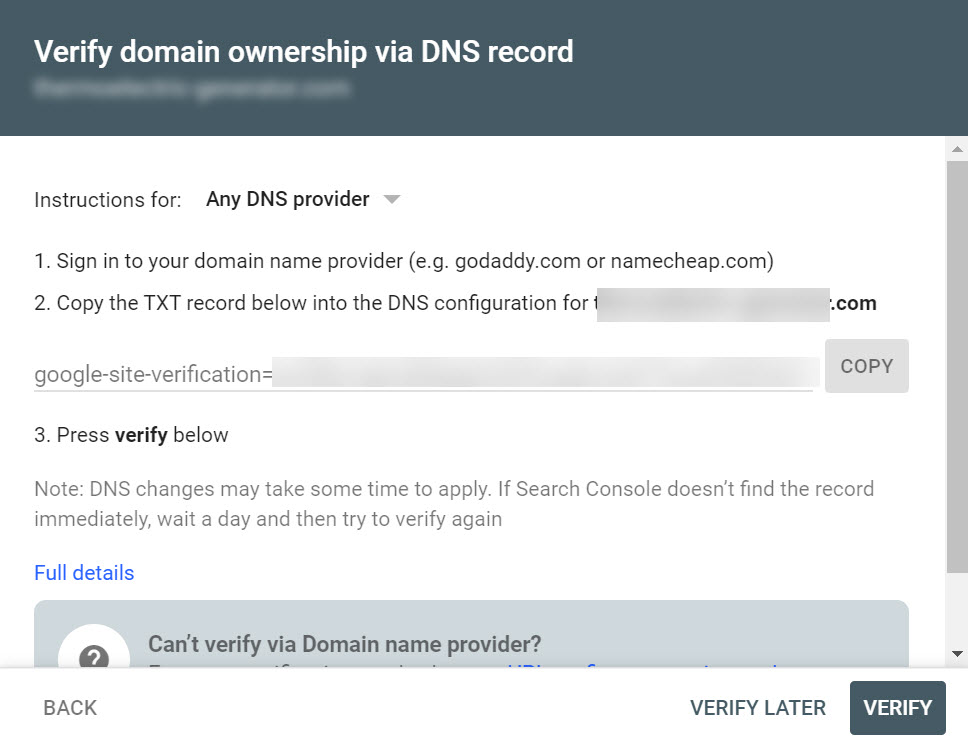Open the dropdown arrow beside Any DNS provider
This screenshot has height=751, width=968.
coord(392,199)
